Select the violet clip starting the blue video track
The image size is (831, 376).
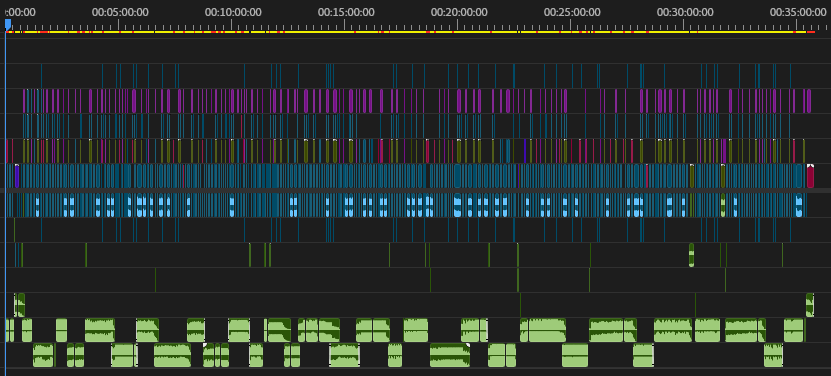pos(17,176)
